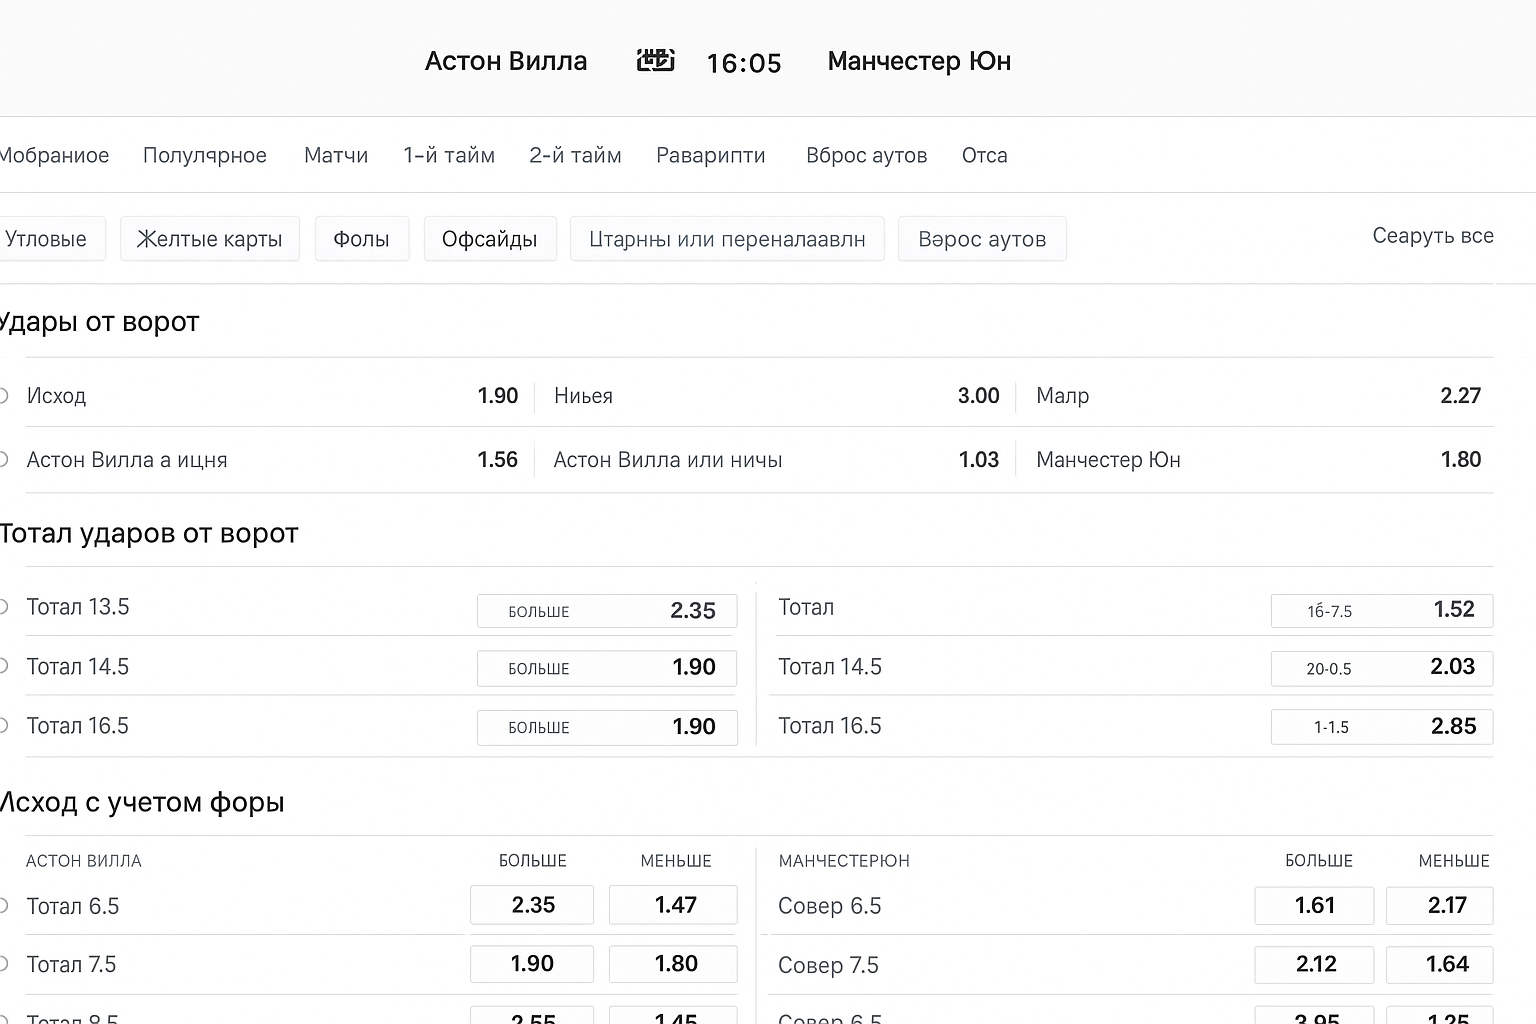Select the radio button beside Тотал 13.5
Screen dimensions: 1536x1024
tap(4, 607)
